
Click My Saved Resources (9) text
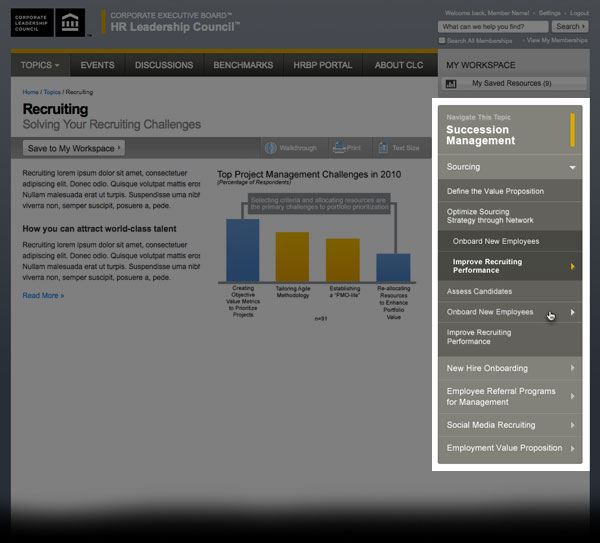click(512, 83)
